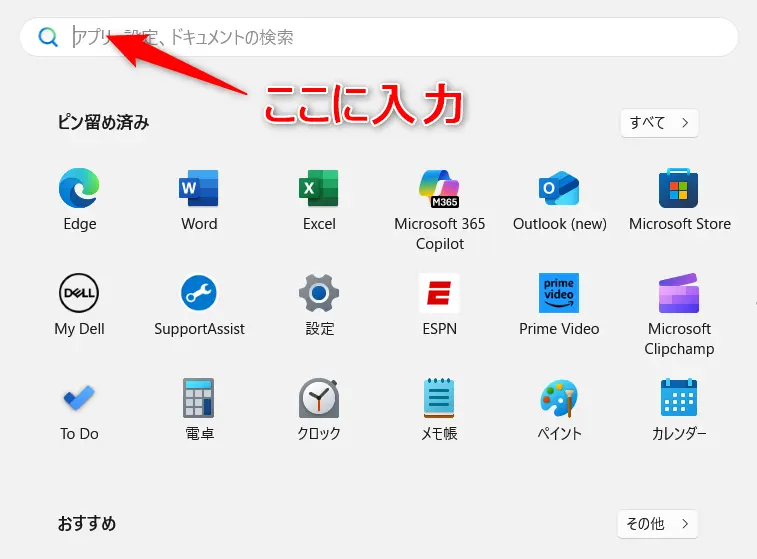The width and height of the screenshot is (757, 559).
Task: Open the Excel app icon
Action: pyautogui.click(x=319, y=188)
